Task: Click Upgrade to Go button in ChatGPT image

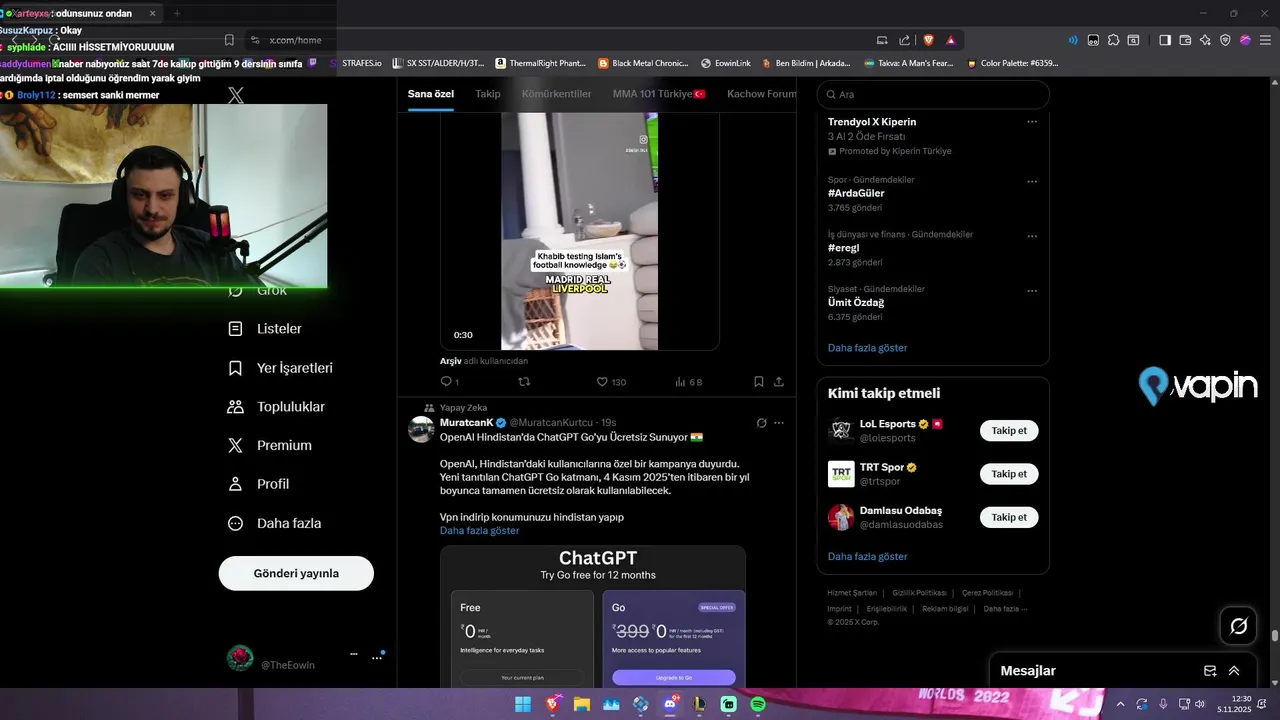Action: coord(673,678)
